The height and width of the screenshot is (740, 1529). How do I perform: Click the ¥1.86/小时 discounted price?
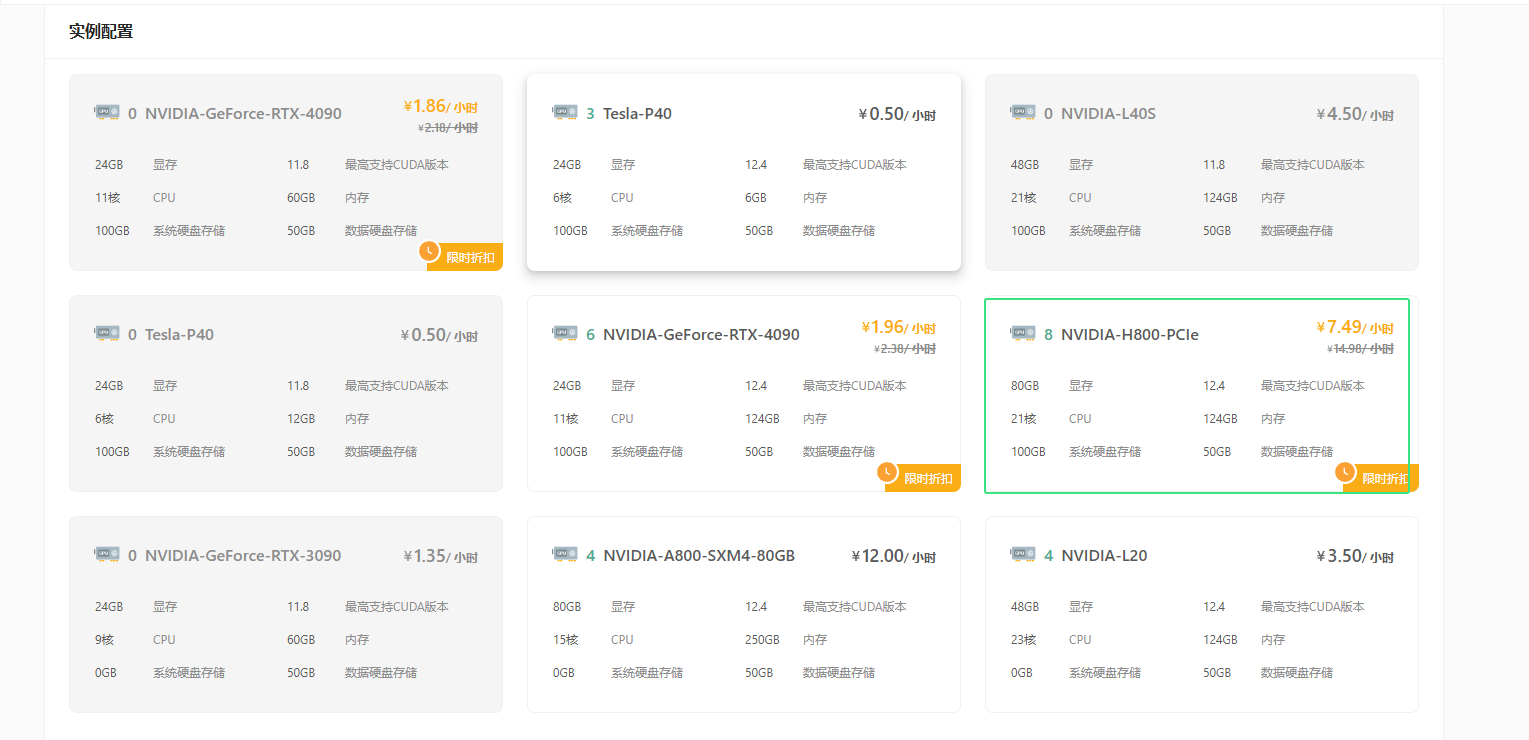click(440, 106)
